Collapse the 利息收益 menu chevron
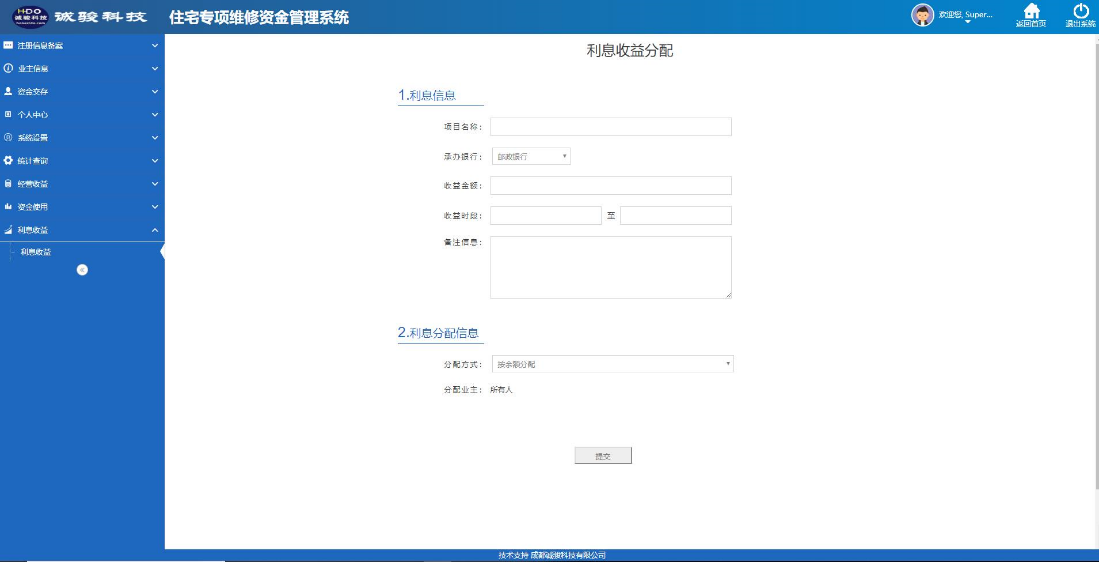Viewport: 1099px width, 562px height. tap(154, 230)
